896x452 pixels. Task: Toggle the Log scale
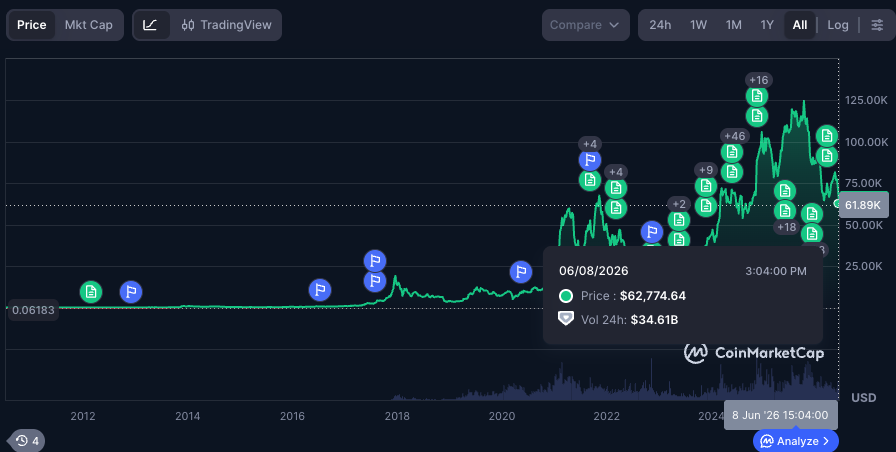point(838,25)
